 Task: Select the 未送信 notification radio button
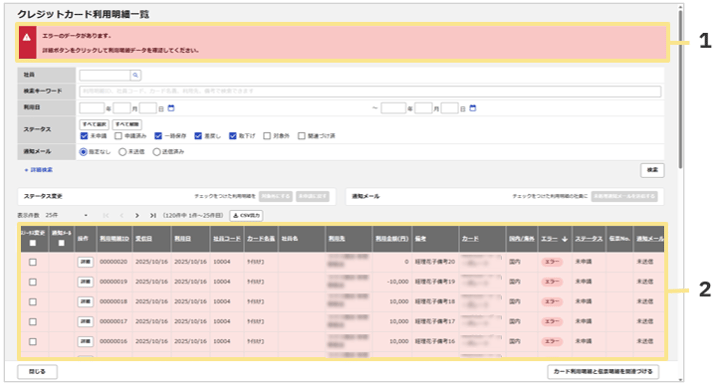click(x=122, y=152)
